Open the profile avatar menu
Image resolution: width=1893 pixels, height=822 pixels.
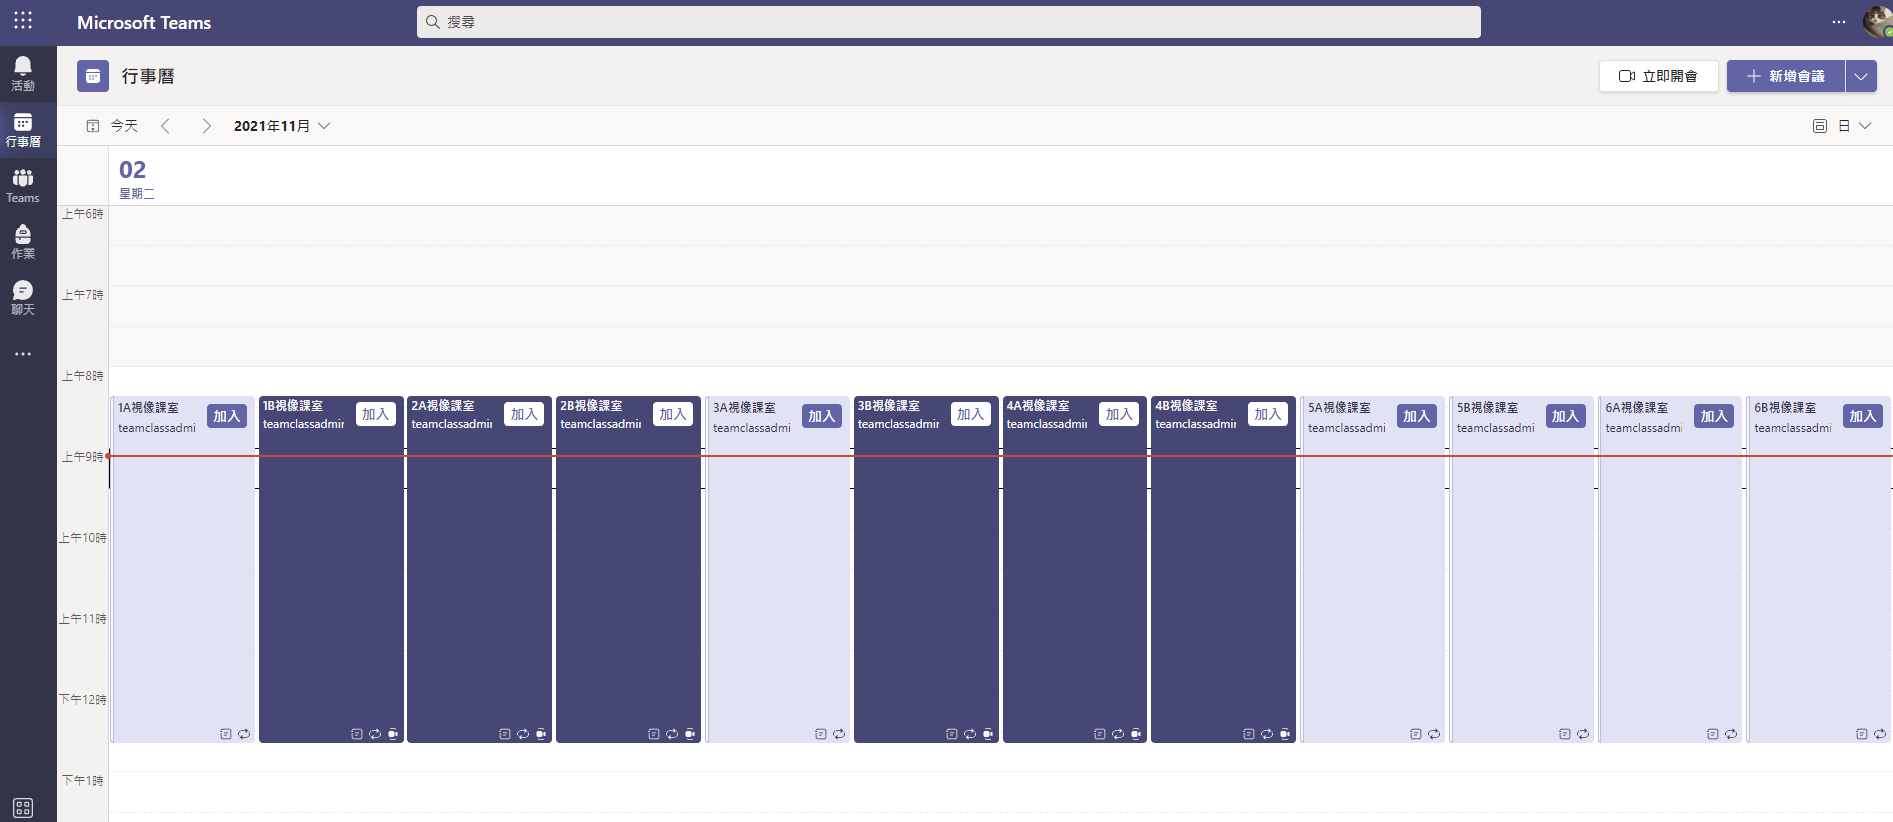point(1877,22)
